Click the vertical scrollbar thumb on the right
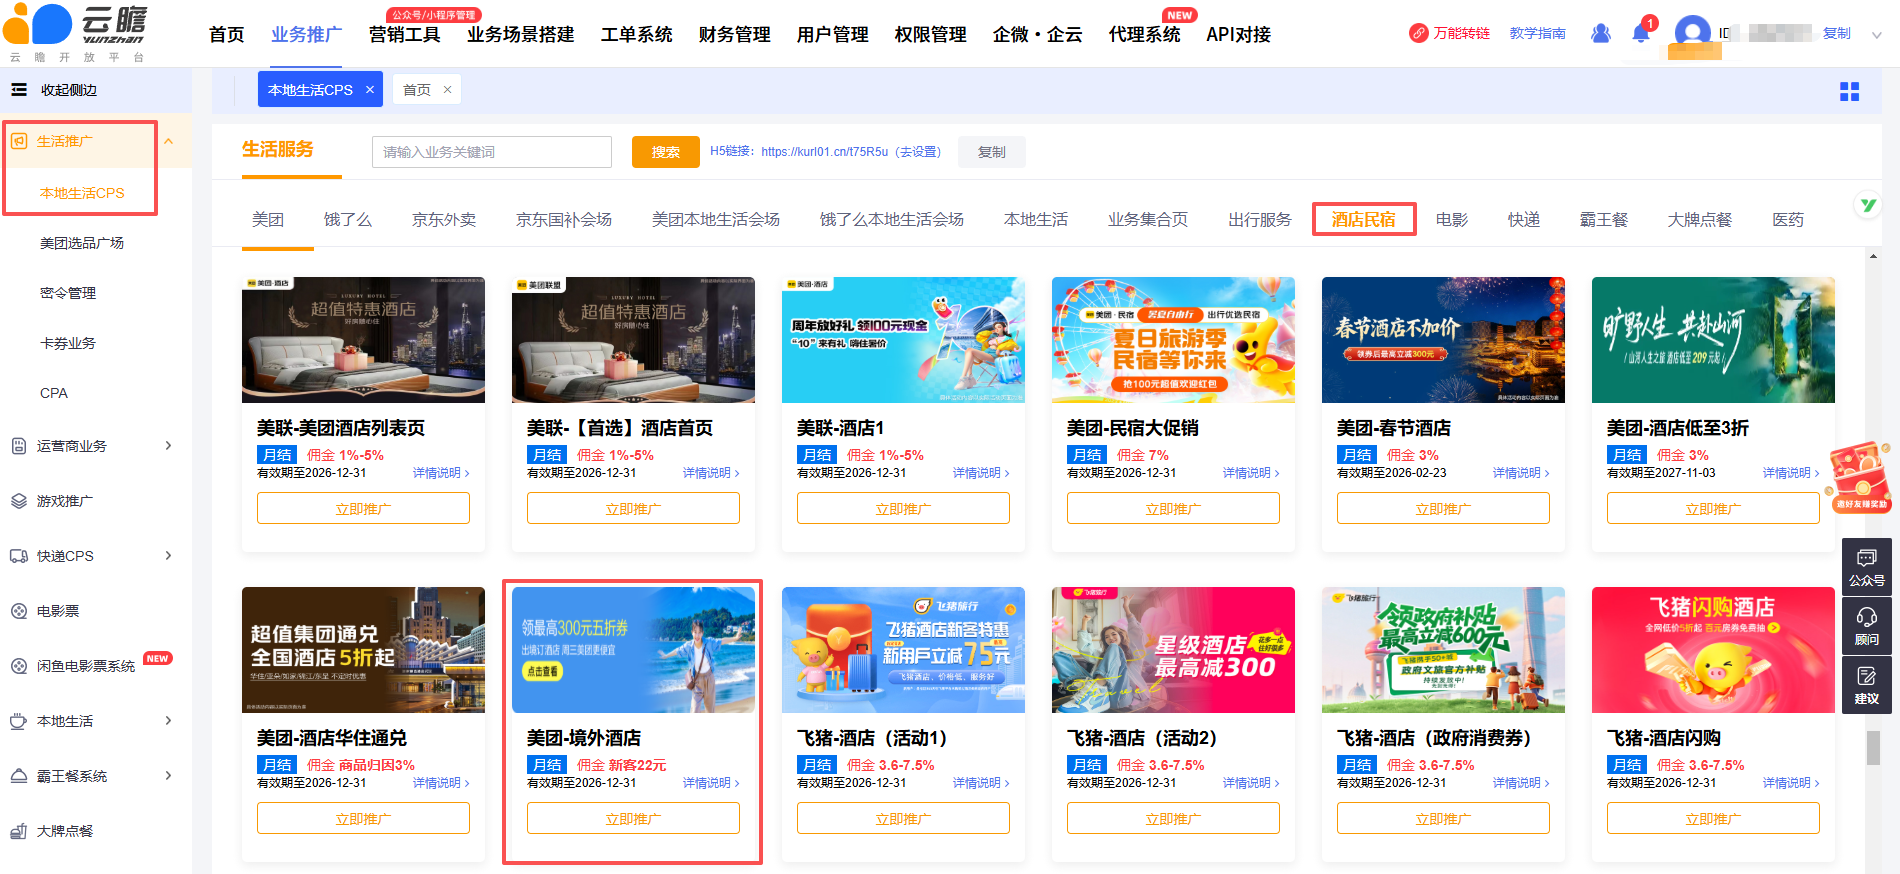 pos(1873,747)
